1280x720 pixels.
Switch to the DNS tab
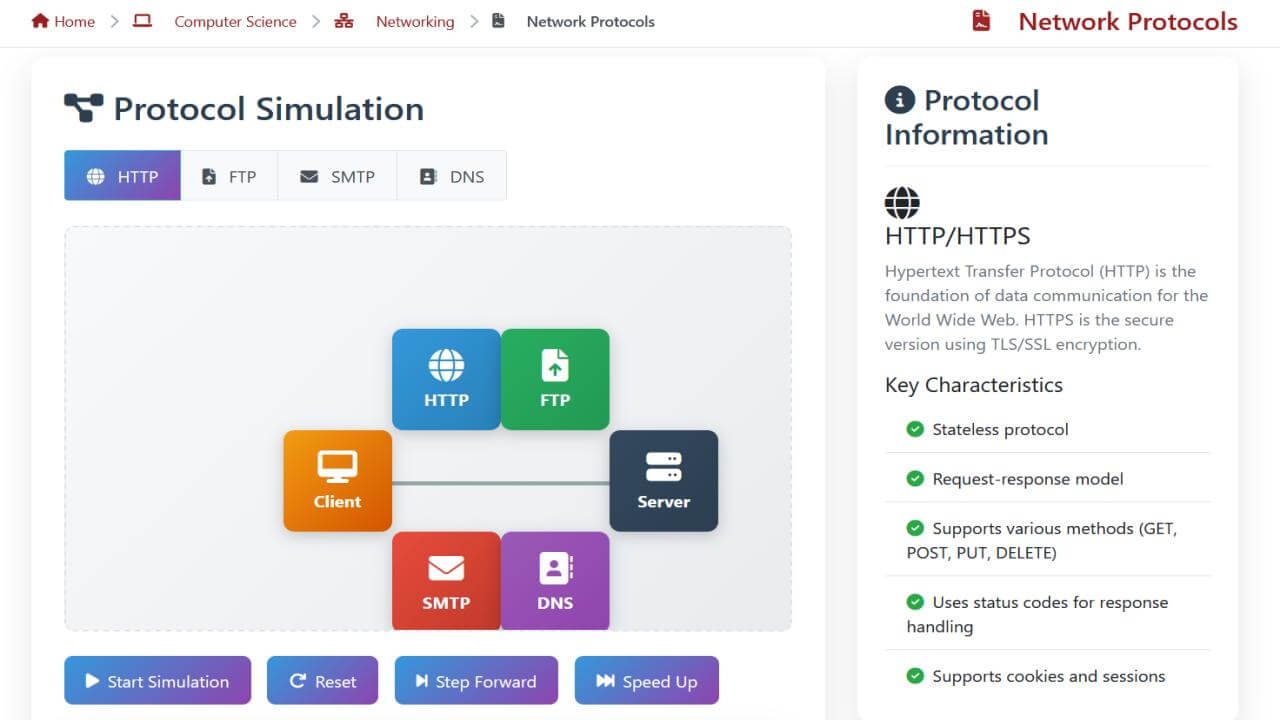452,176
